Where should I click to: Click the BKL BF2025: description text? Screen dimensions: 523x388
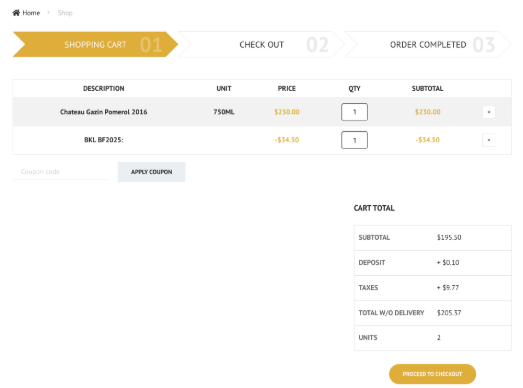pyautogui.click(x=103, y=140)
